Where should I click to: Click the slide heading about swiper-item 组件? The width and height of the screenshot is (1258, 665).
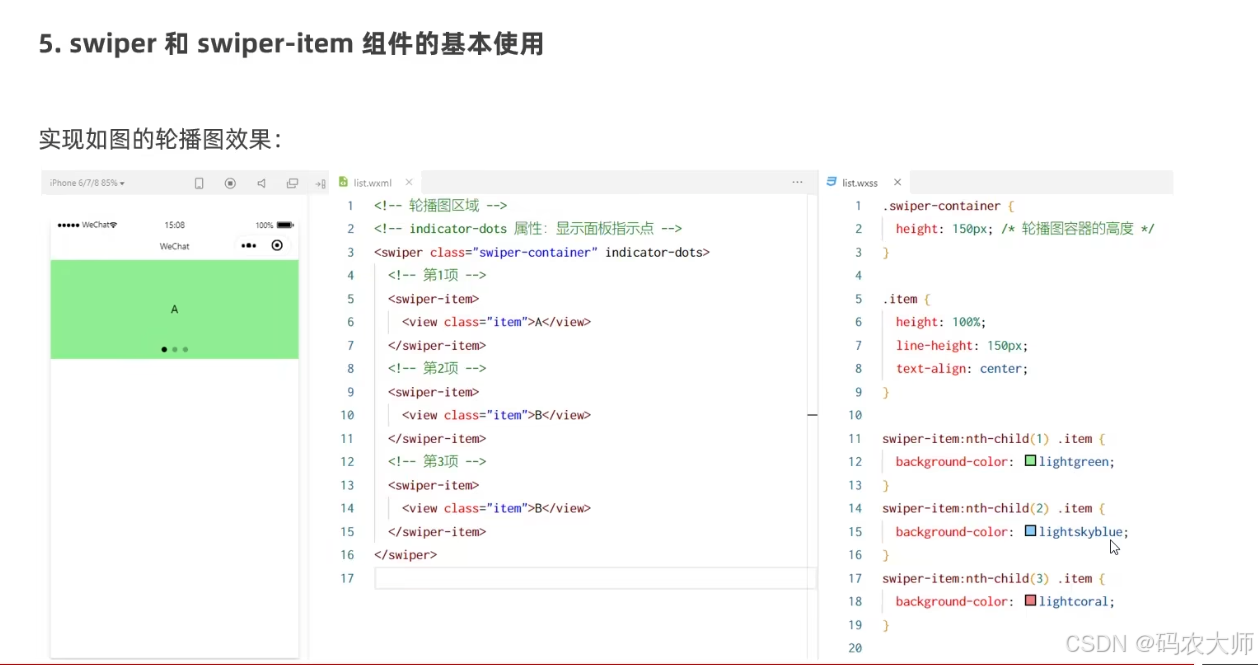(292, 44)
